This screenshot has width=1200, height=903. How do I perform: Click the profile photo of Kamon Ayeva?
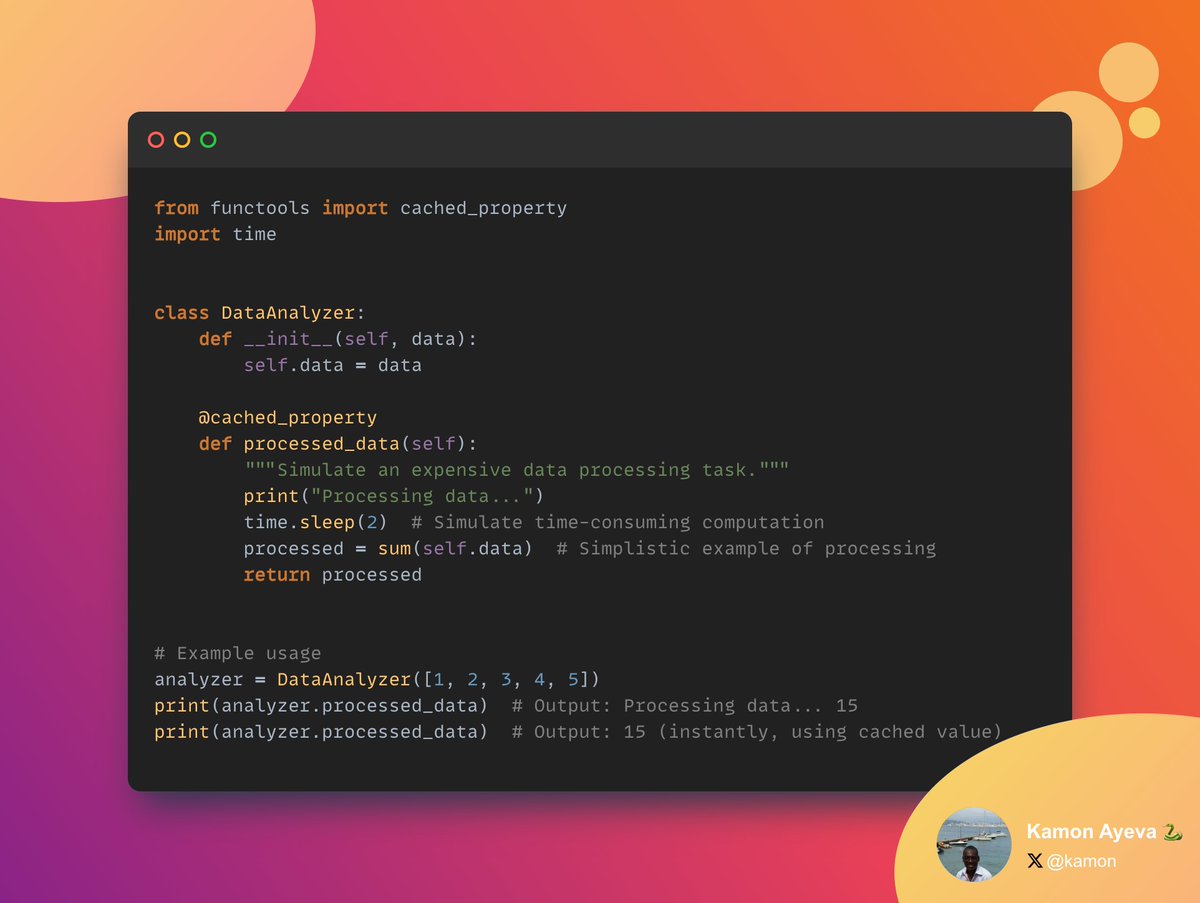[x=974, y=845]
